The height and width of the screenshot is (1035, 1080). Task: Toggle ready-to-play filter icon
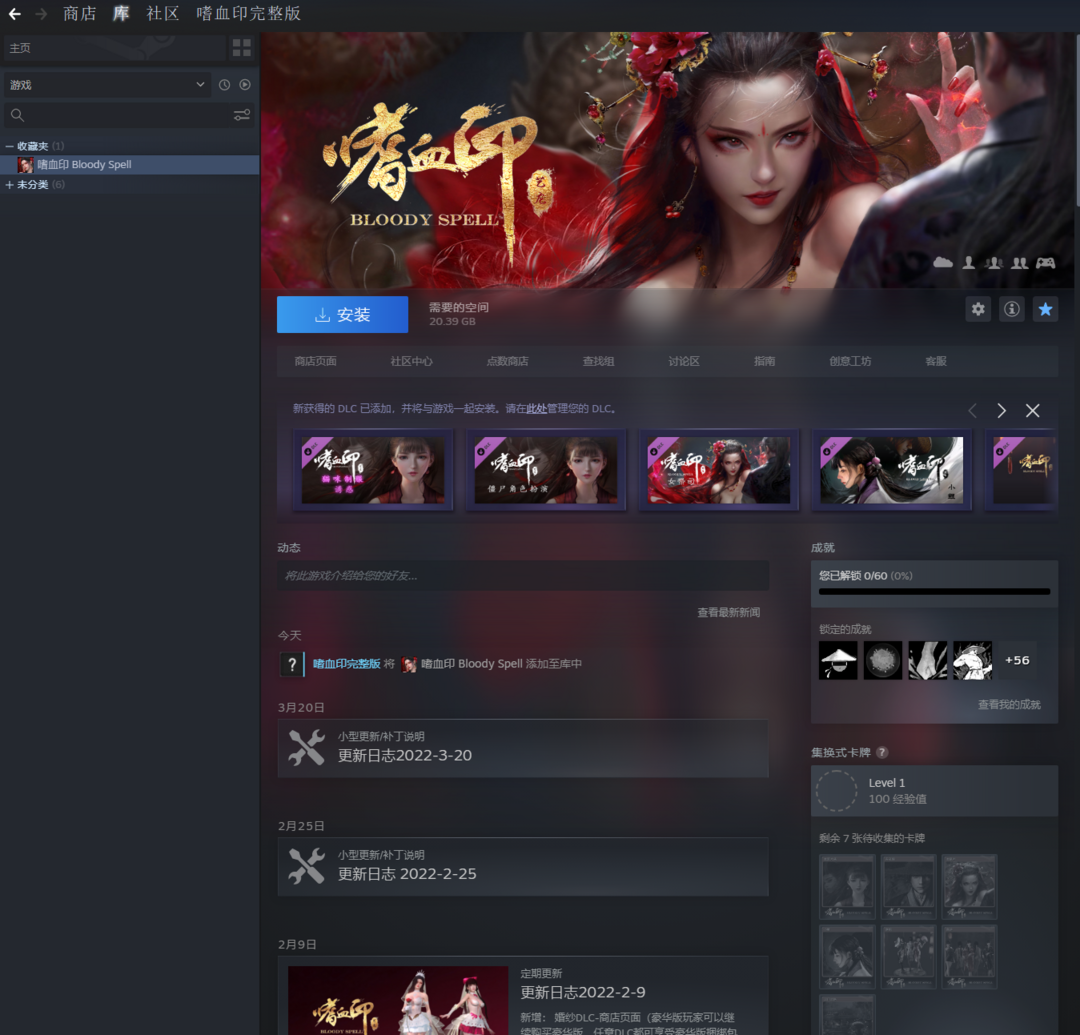point(245,85)
